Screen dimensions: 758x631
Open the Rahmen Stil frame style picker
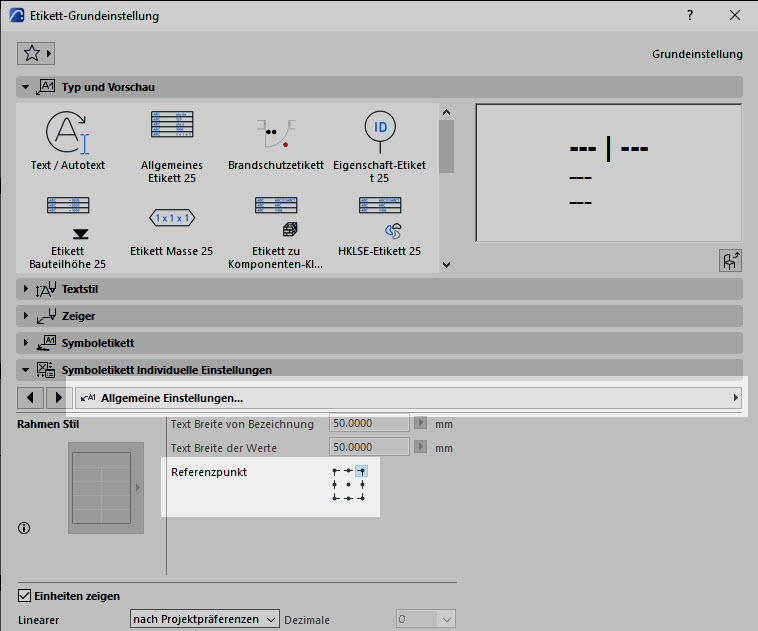point(106,488)
